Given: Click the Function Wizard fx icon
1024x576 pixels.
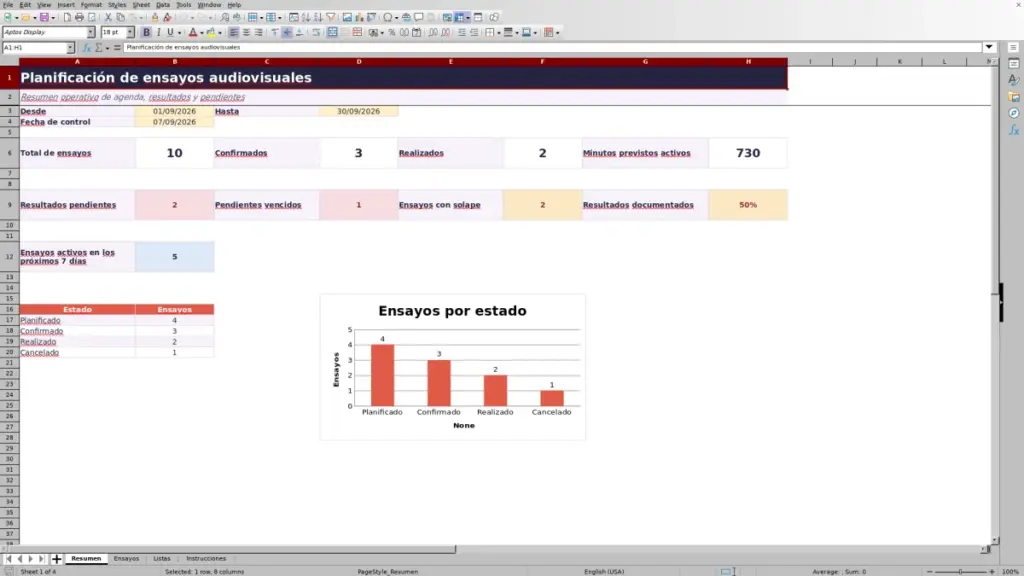Looking at the screenshot, I should point(86,48).
